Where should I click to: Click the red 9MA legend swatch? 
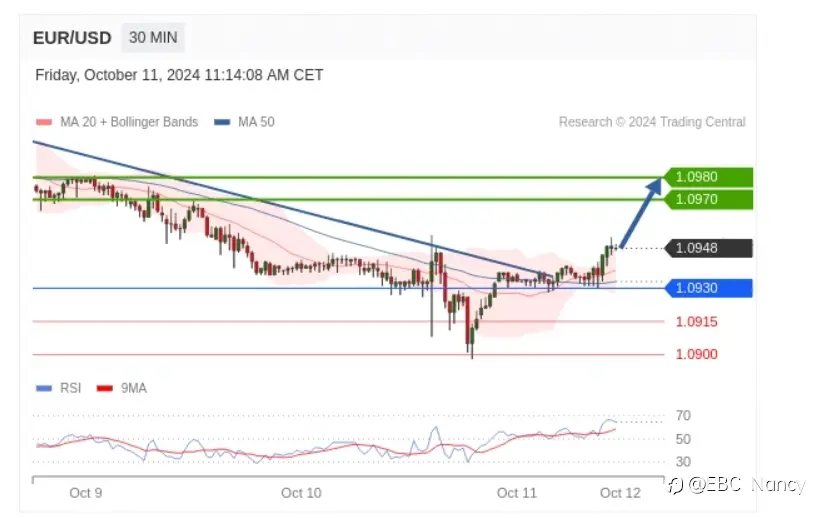click(x=105, y=388)
